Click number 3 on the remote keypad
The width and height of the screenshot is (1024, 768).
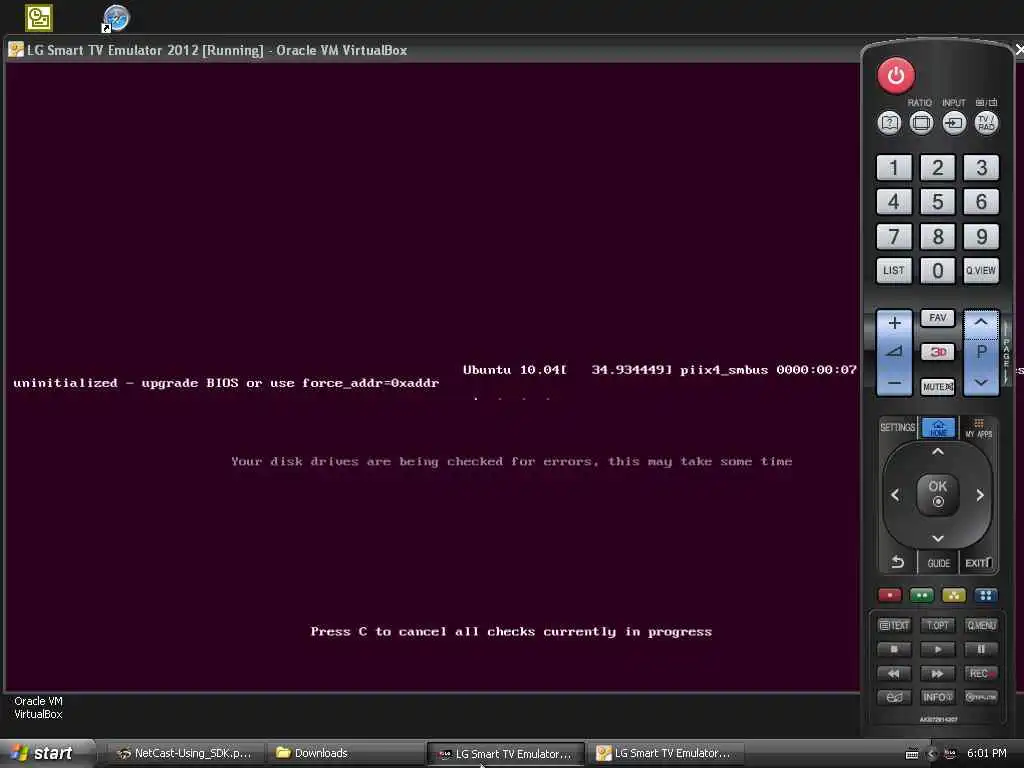981,168
